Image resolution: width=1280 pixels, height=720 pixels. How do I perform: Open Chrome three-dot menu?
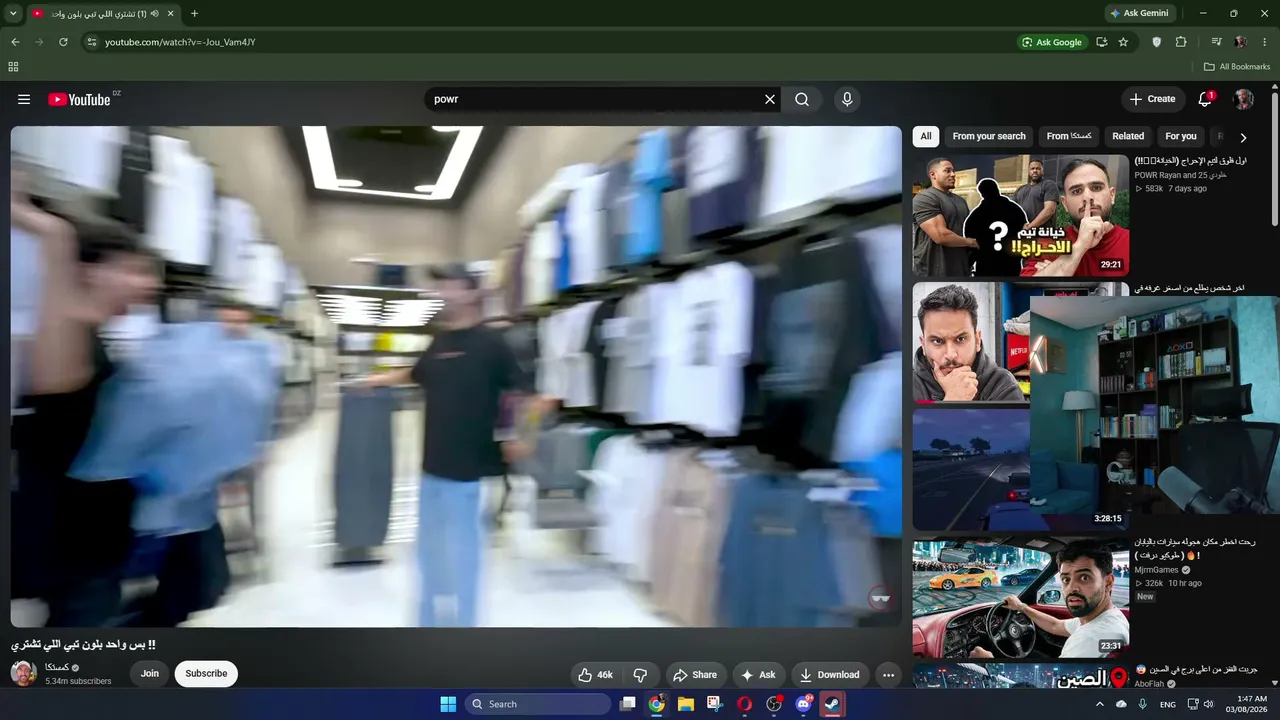tap(1265, 42)
